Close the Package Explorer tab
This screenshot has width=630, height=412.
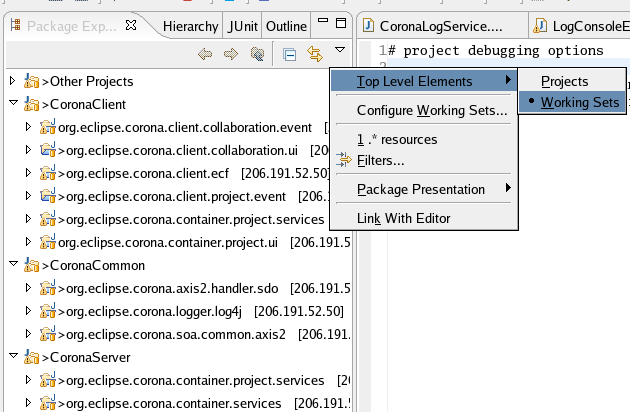coord(131,25)
